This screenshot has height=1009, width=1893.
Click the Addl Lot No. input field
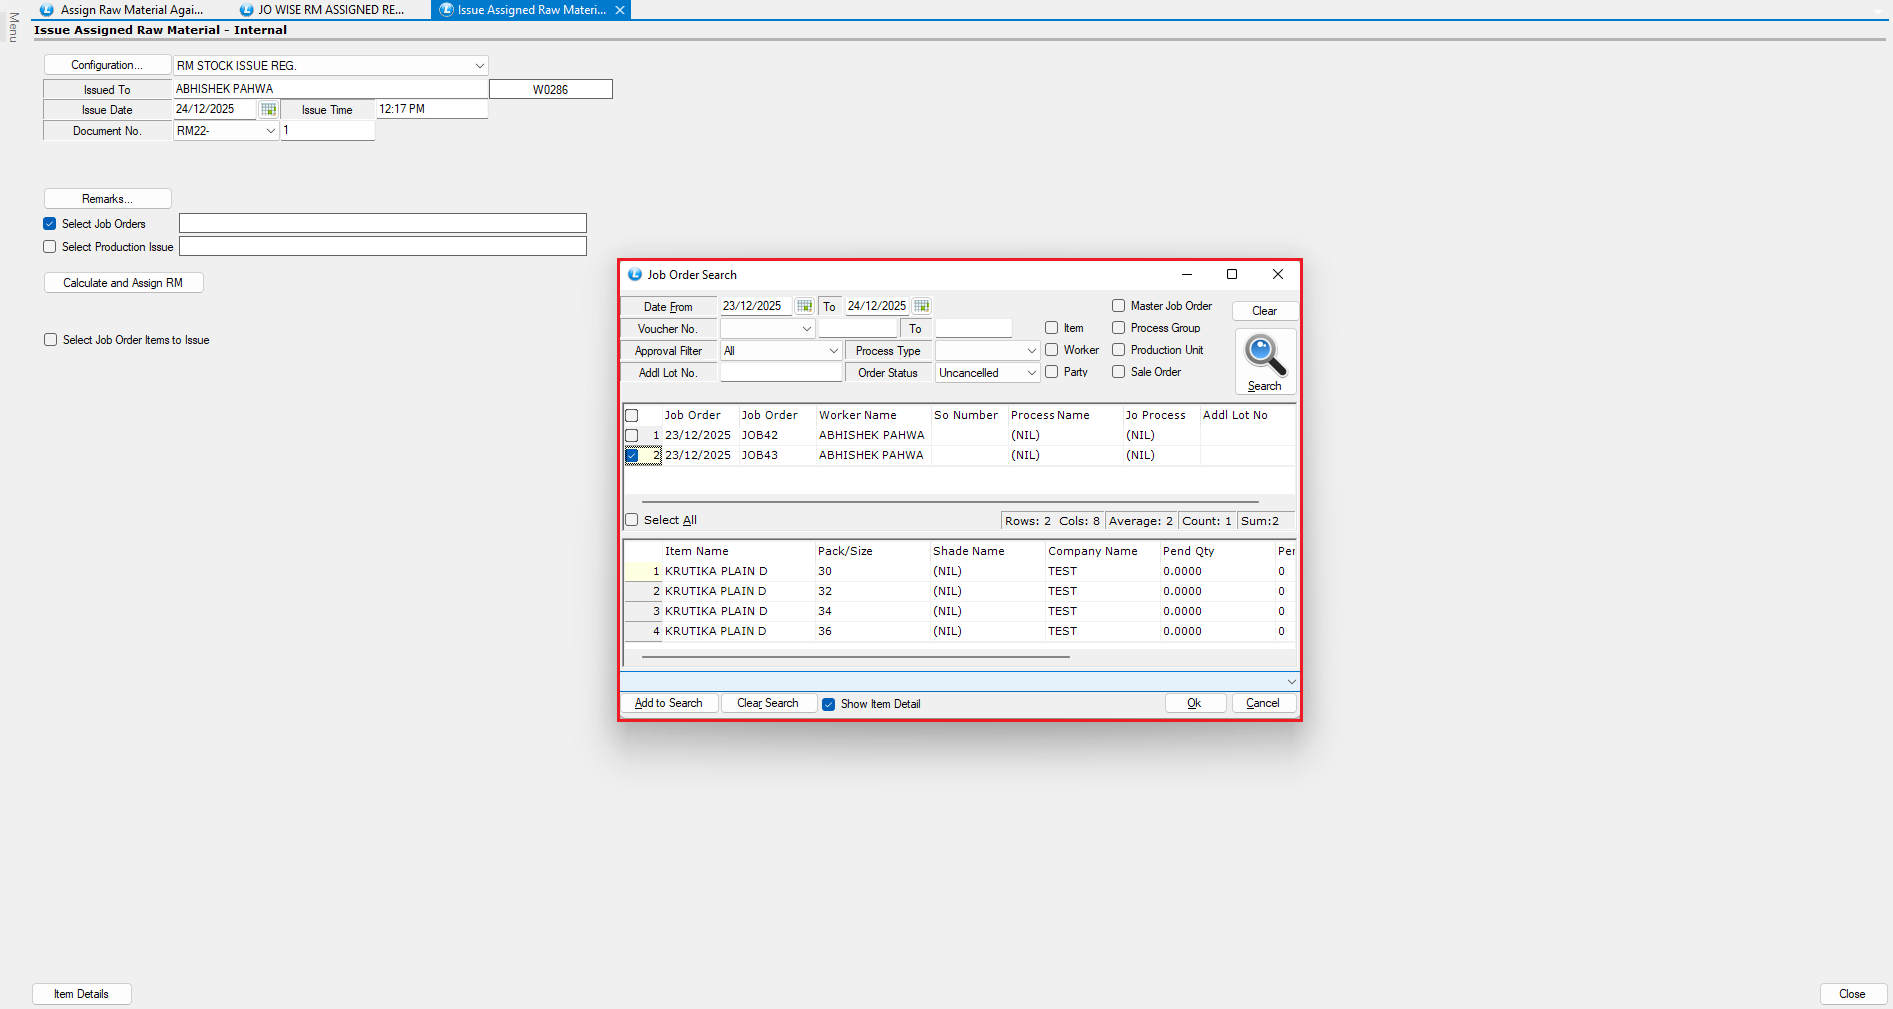click(x=781, y=373)
